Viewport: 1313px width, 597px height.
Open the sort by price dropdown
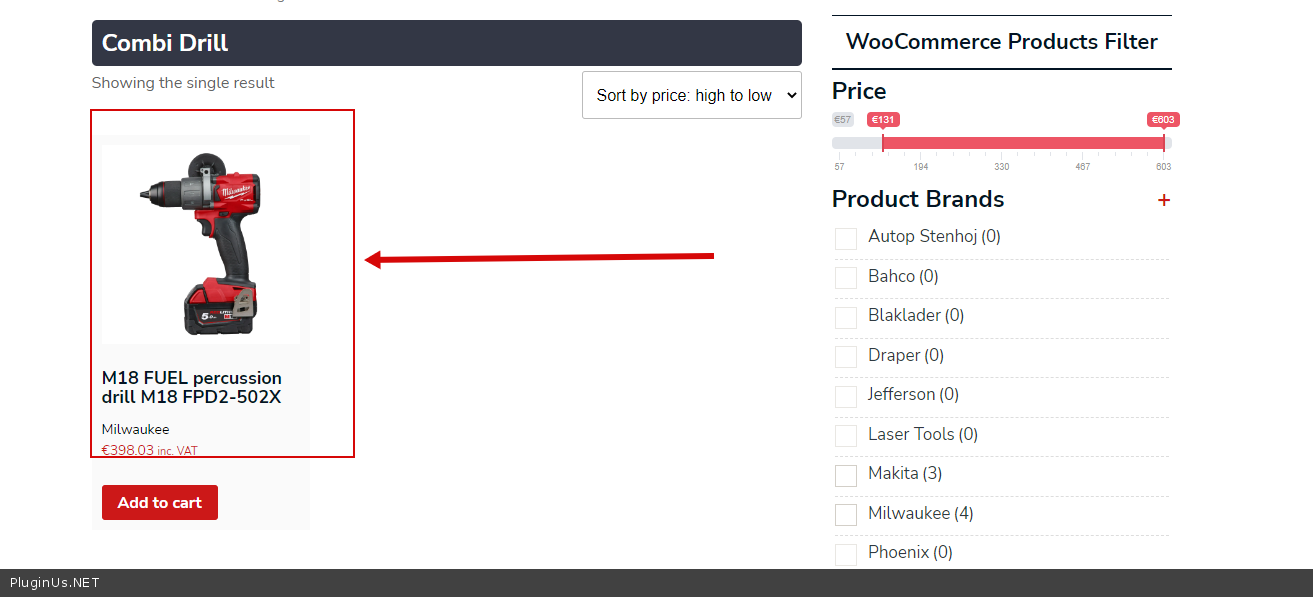(691, 95)
